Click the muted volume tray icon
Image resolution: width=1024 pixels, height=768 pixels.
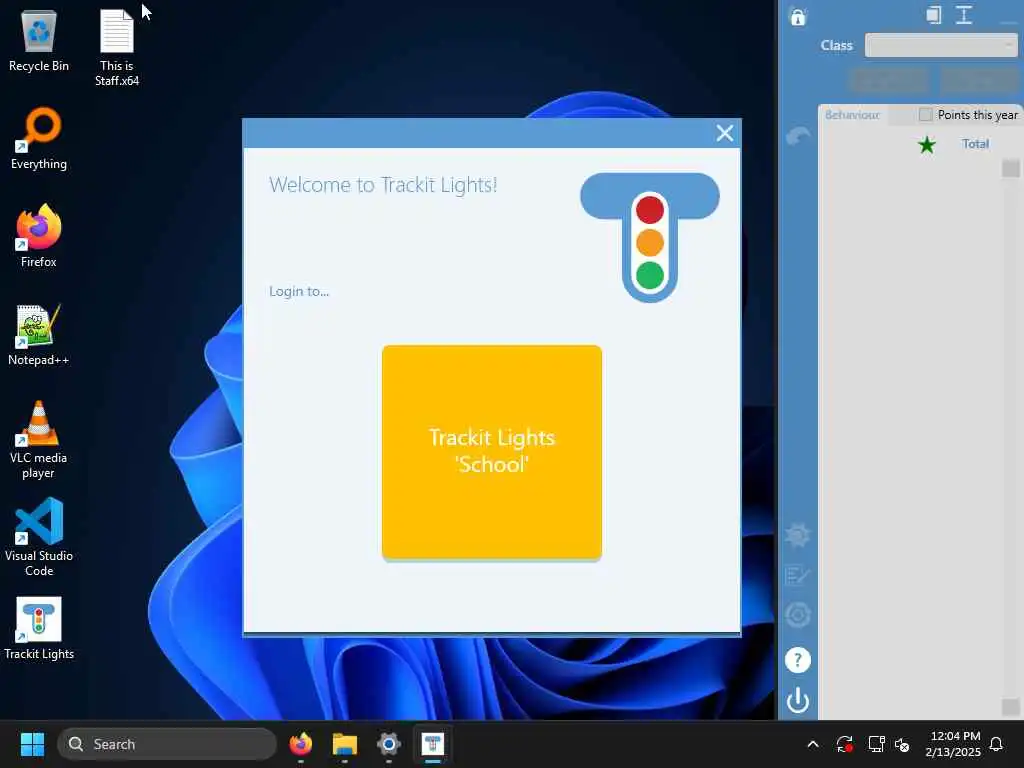pyautogui.click(x=903, y=744)
